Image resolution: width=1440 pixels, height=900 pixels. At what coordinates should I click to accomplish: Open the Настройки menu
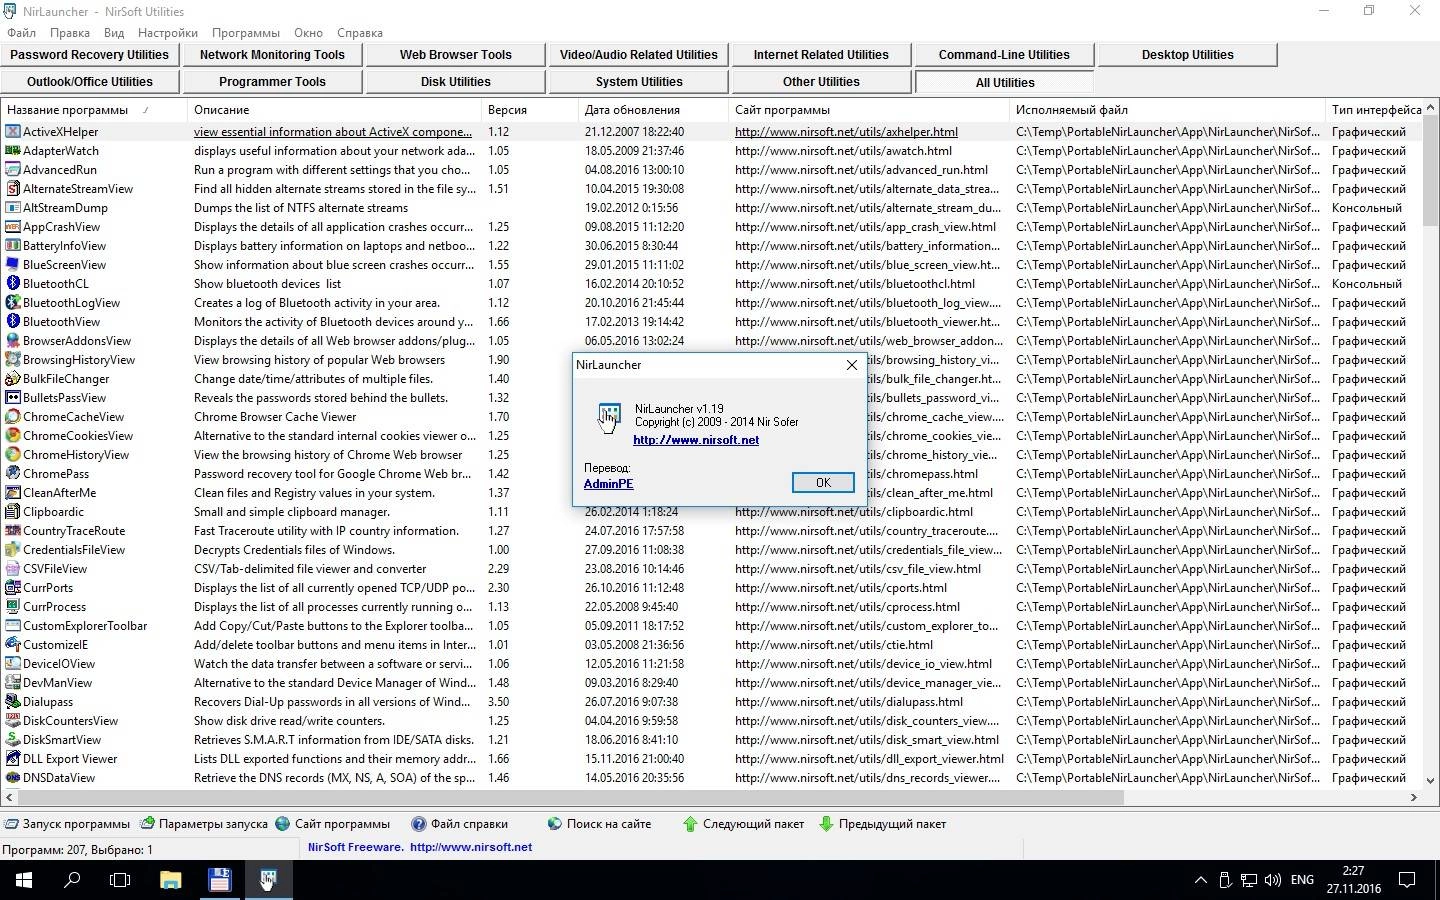tap(168, 33)
